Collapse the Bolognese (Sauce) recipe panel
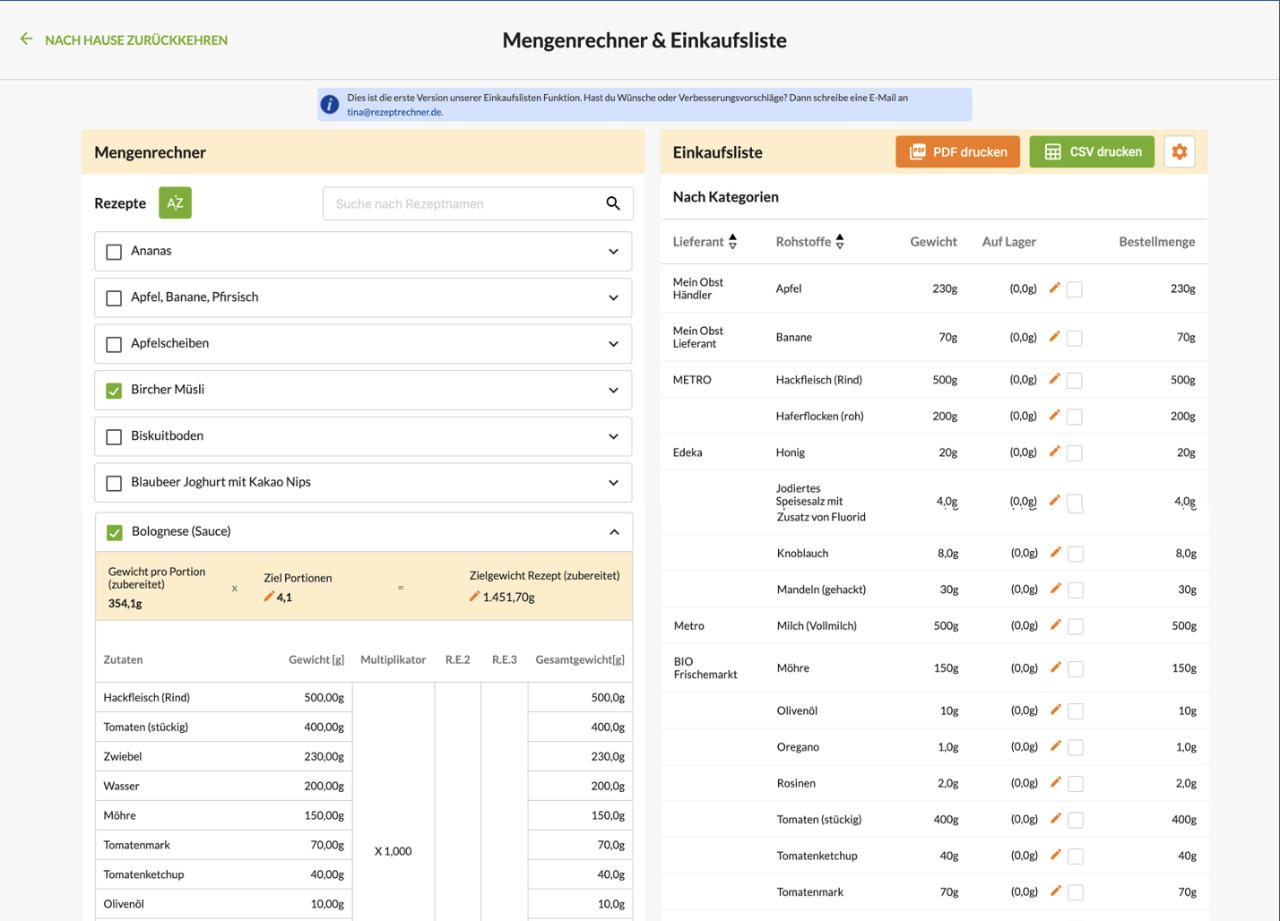 pos(613,530)
